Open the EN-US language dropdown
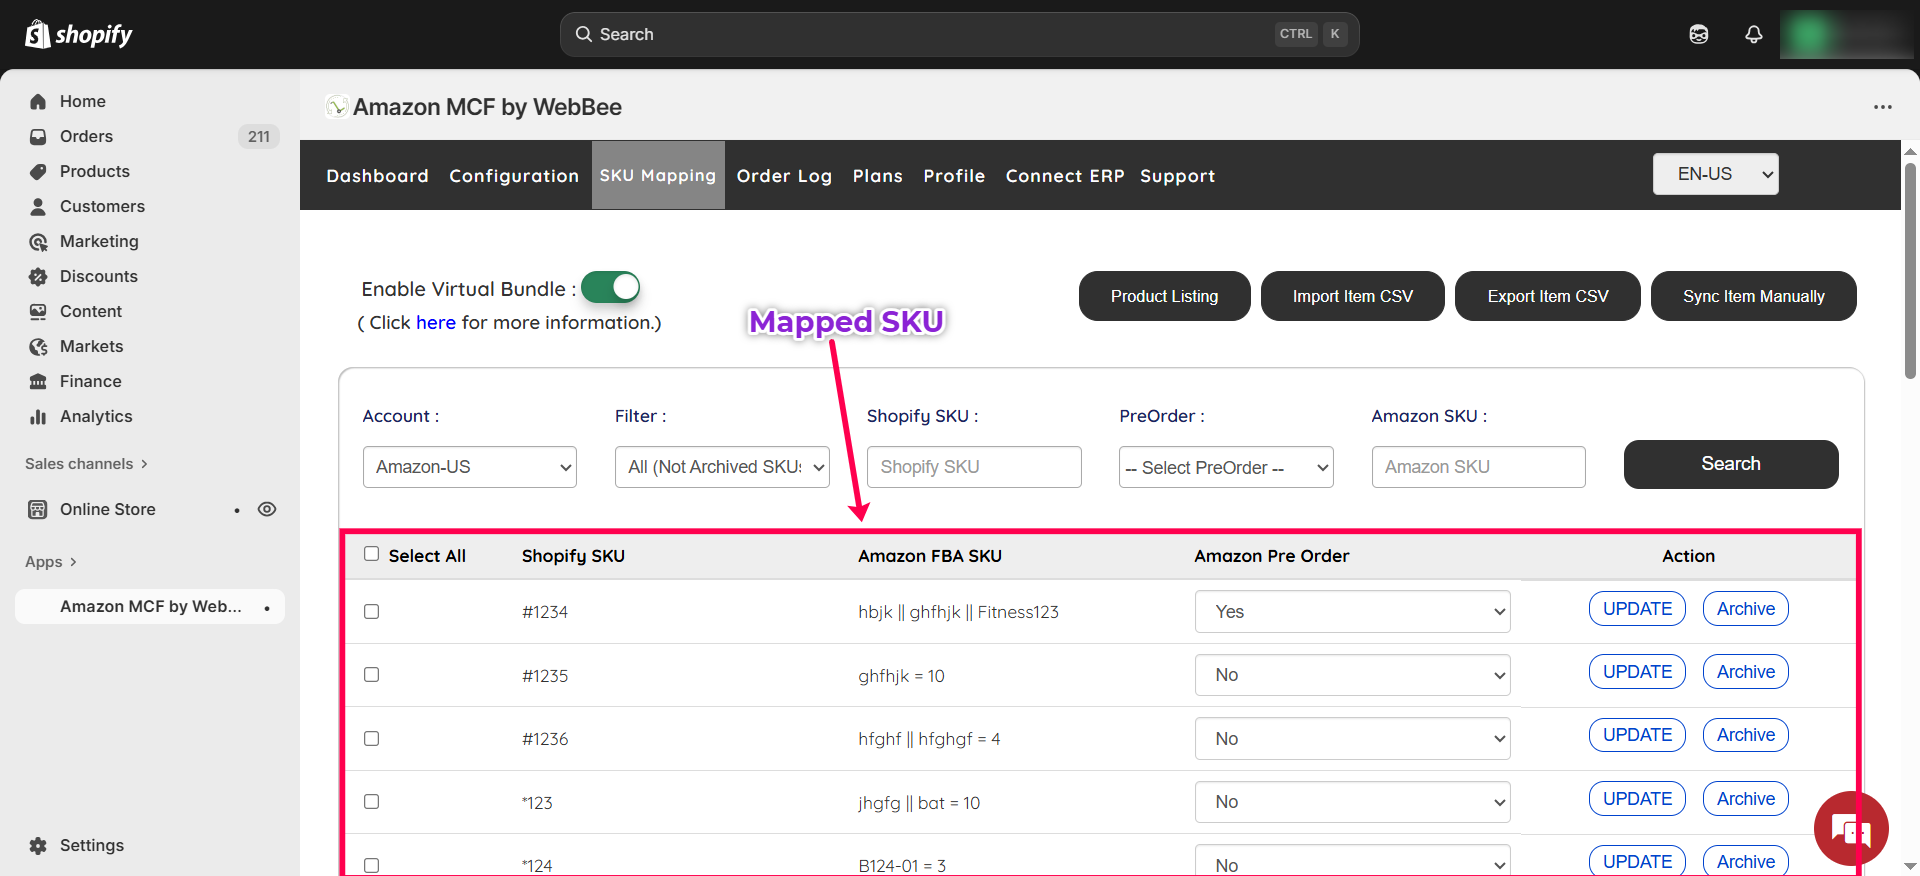The image size is (1920, 876). coord(1715,174)
